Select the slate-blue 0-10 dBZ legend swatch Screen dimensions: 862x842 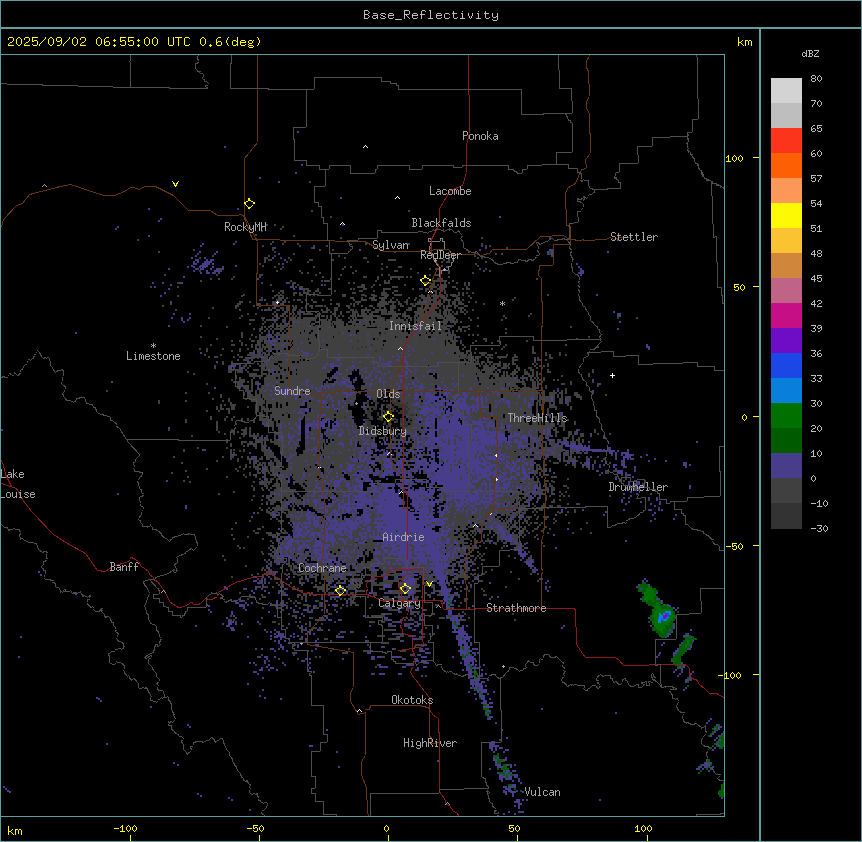(x=786, y=466)
